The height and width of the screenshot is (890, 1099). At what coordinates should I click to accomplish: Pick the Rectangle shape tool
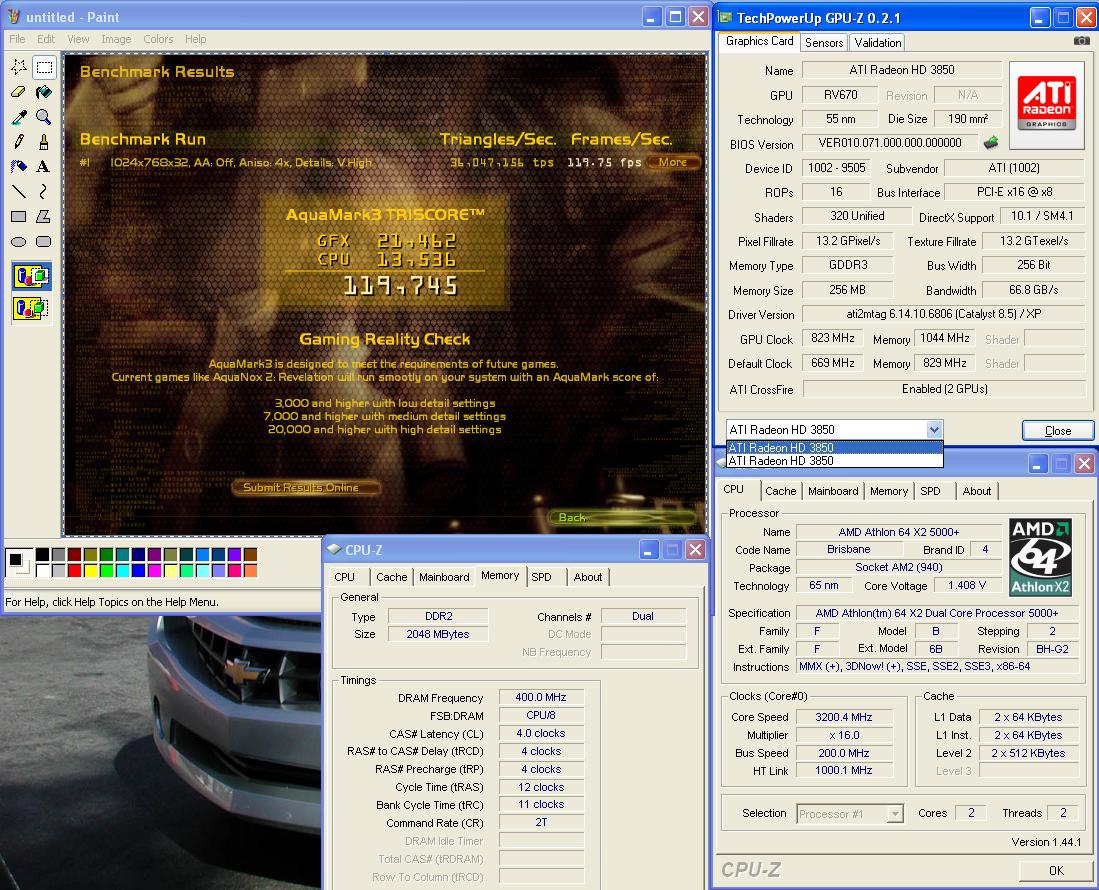(x=19, y=217)
